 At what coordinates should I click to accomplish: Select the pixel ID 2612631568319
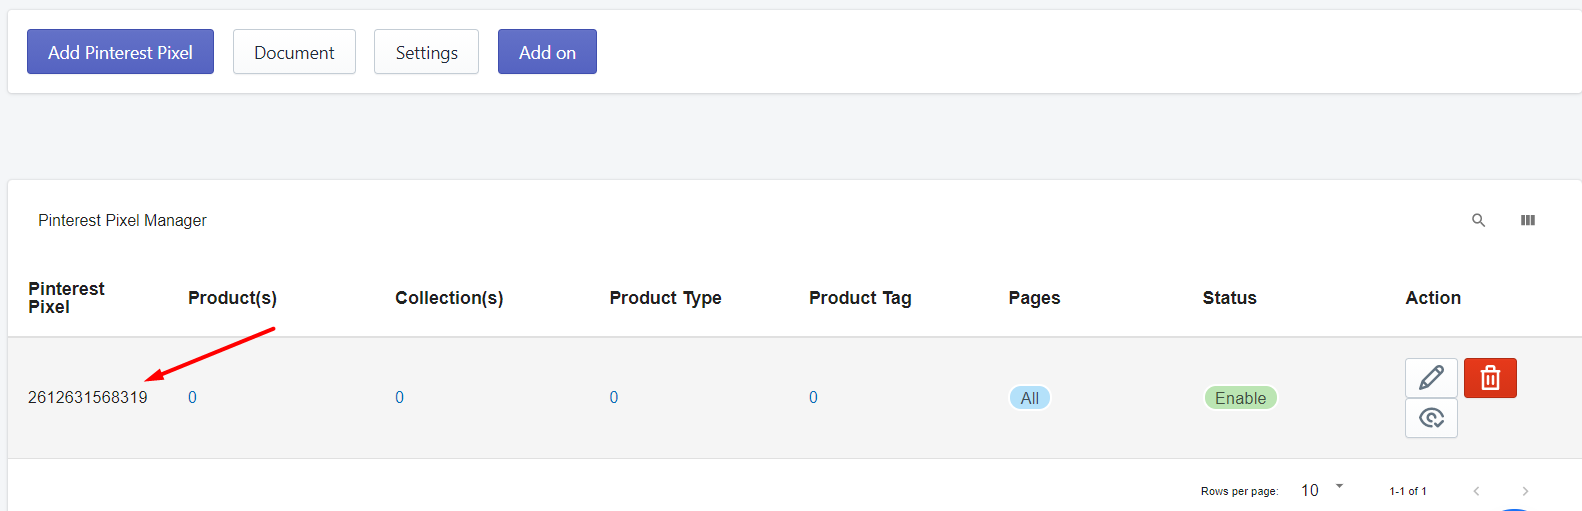point(88,397)
